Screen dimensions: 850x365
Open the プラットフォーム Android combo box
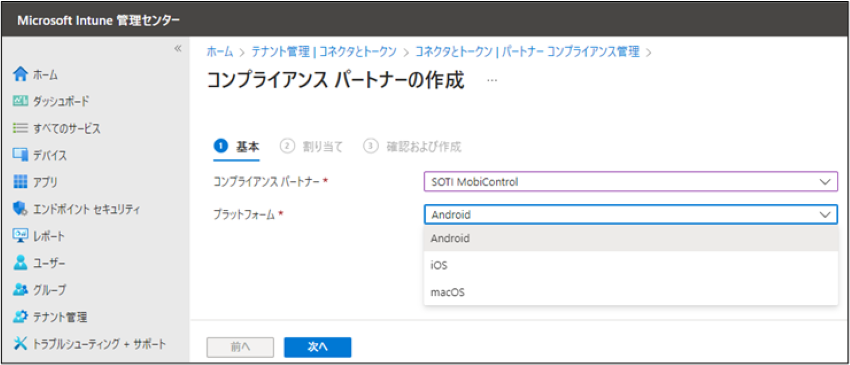[x=631, y=214]
